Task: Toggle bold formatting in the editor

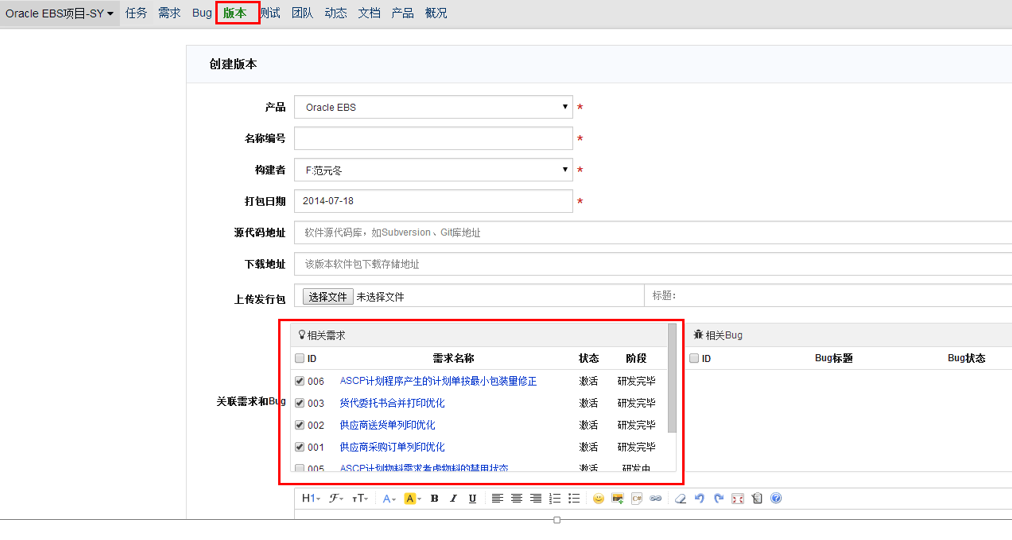Action: [434, 499]
